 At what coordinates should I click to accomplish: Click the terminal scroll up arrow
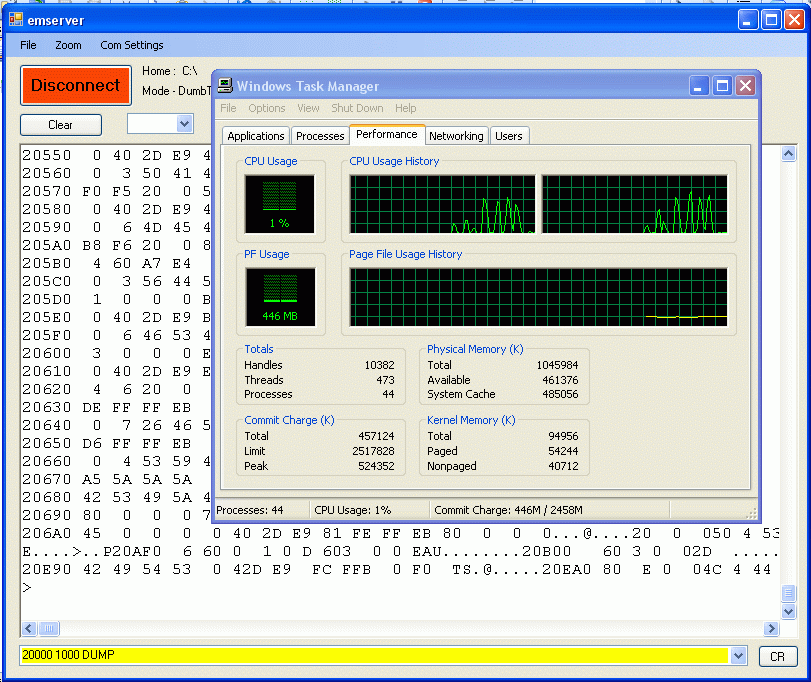coord(788,154)
